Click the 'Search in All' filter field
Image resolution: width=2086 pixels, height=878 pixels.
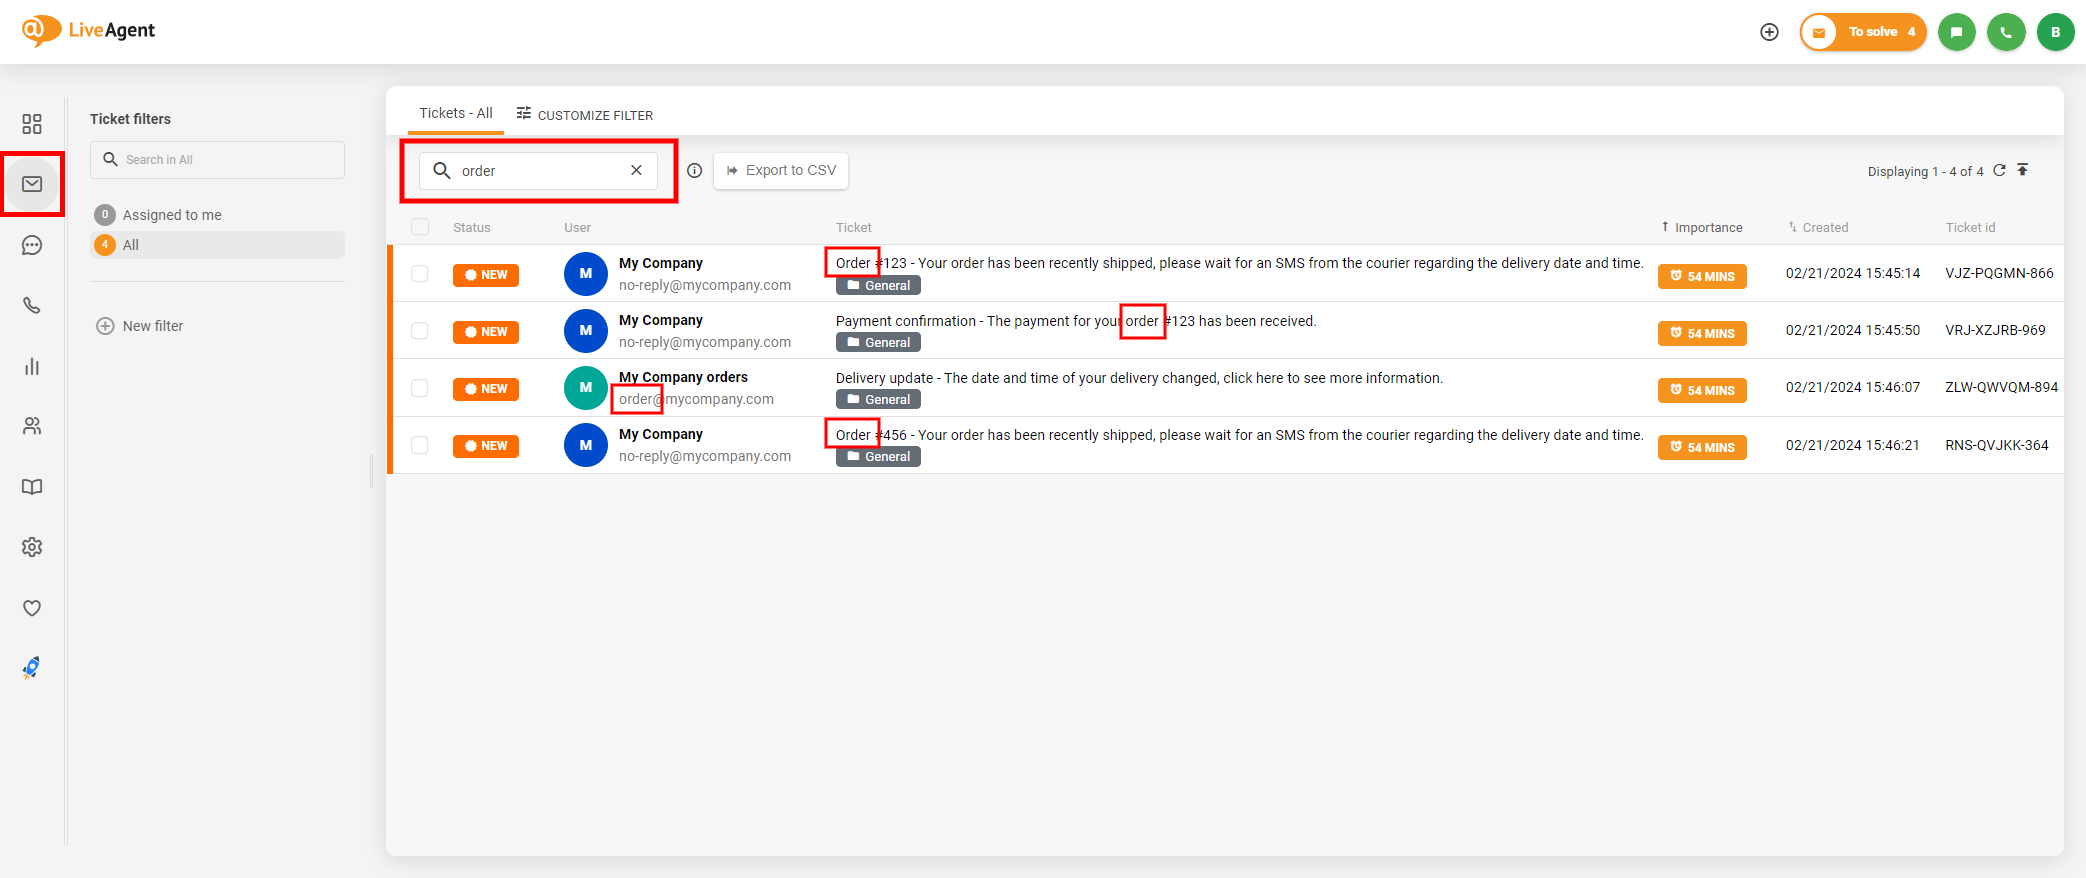tap(218, 160)
